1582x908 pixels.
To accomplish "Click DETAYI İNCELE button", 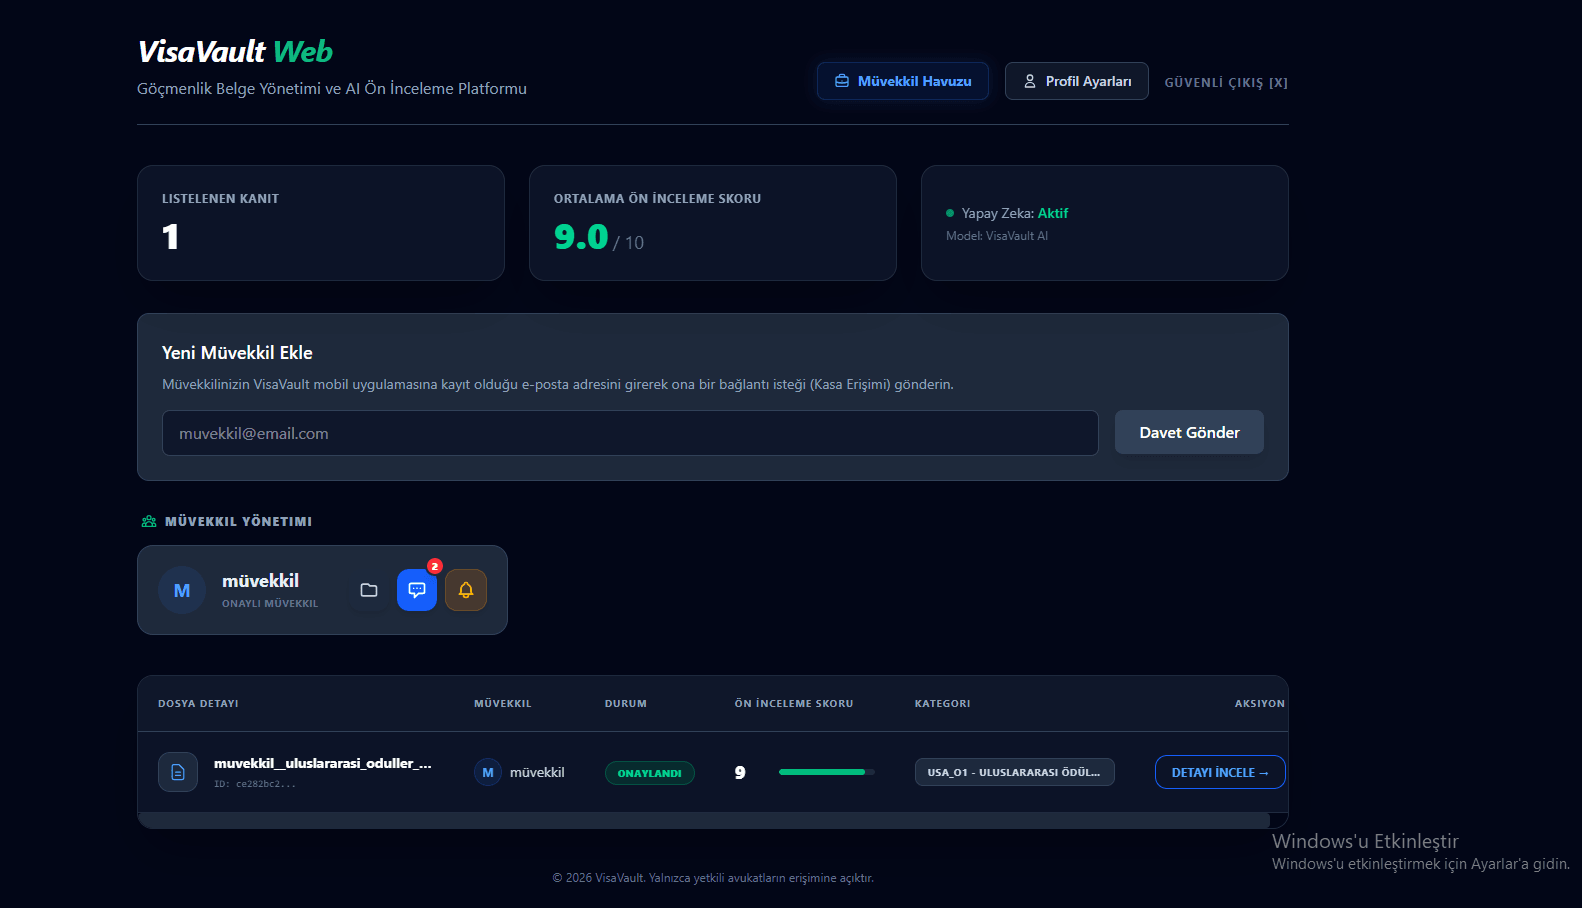I will (1219, 772).
